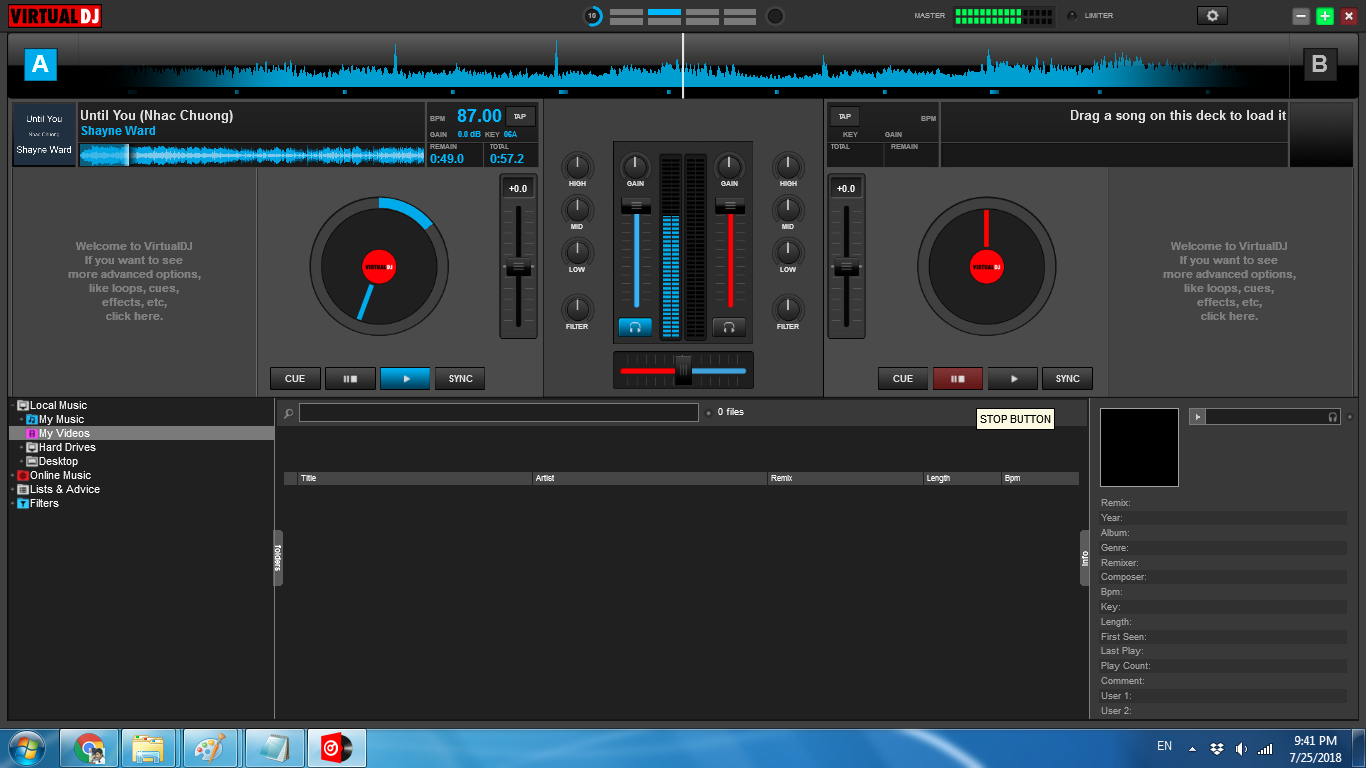1366x768 pixels.
Task: Click the play arrow icon beside the sidelist
Action: coord(1197,416)
